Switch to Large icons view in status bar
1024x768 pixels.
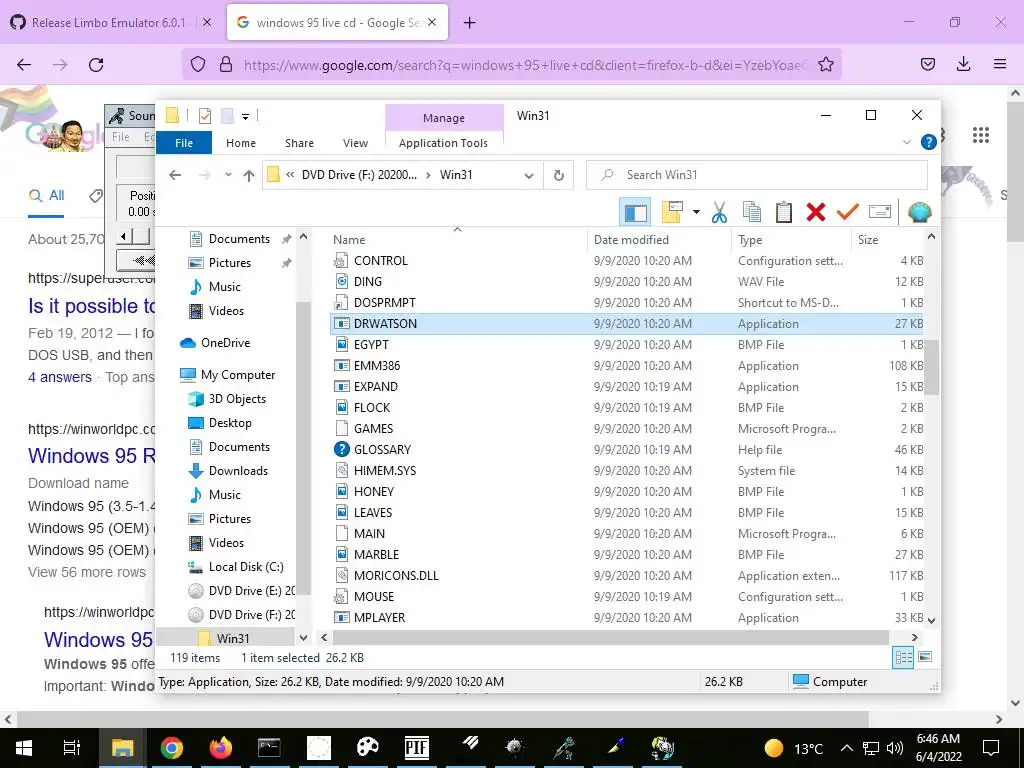[925, 657]
